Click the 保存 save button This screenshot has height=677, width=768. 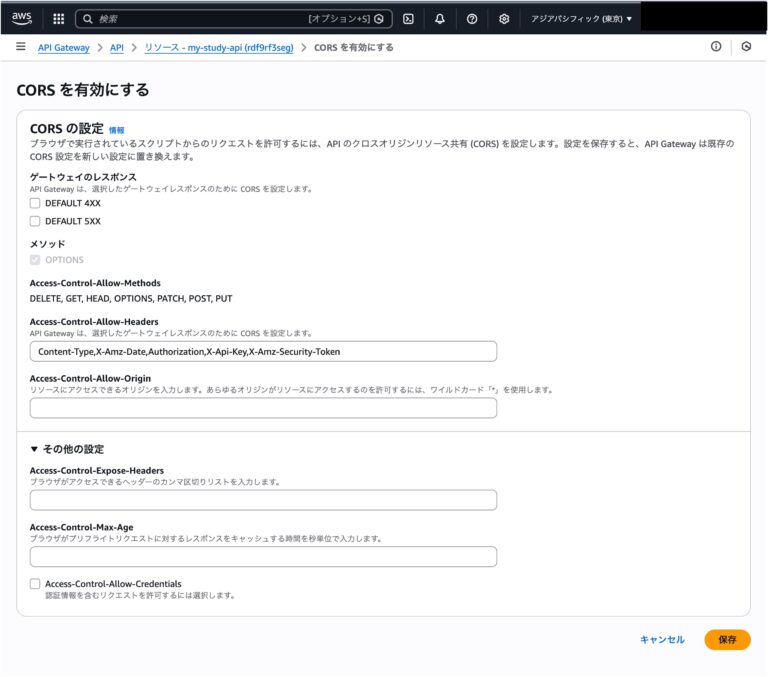(727, 640)
